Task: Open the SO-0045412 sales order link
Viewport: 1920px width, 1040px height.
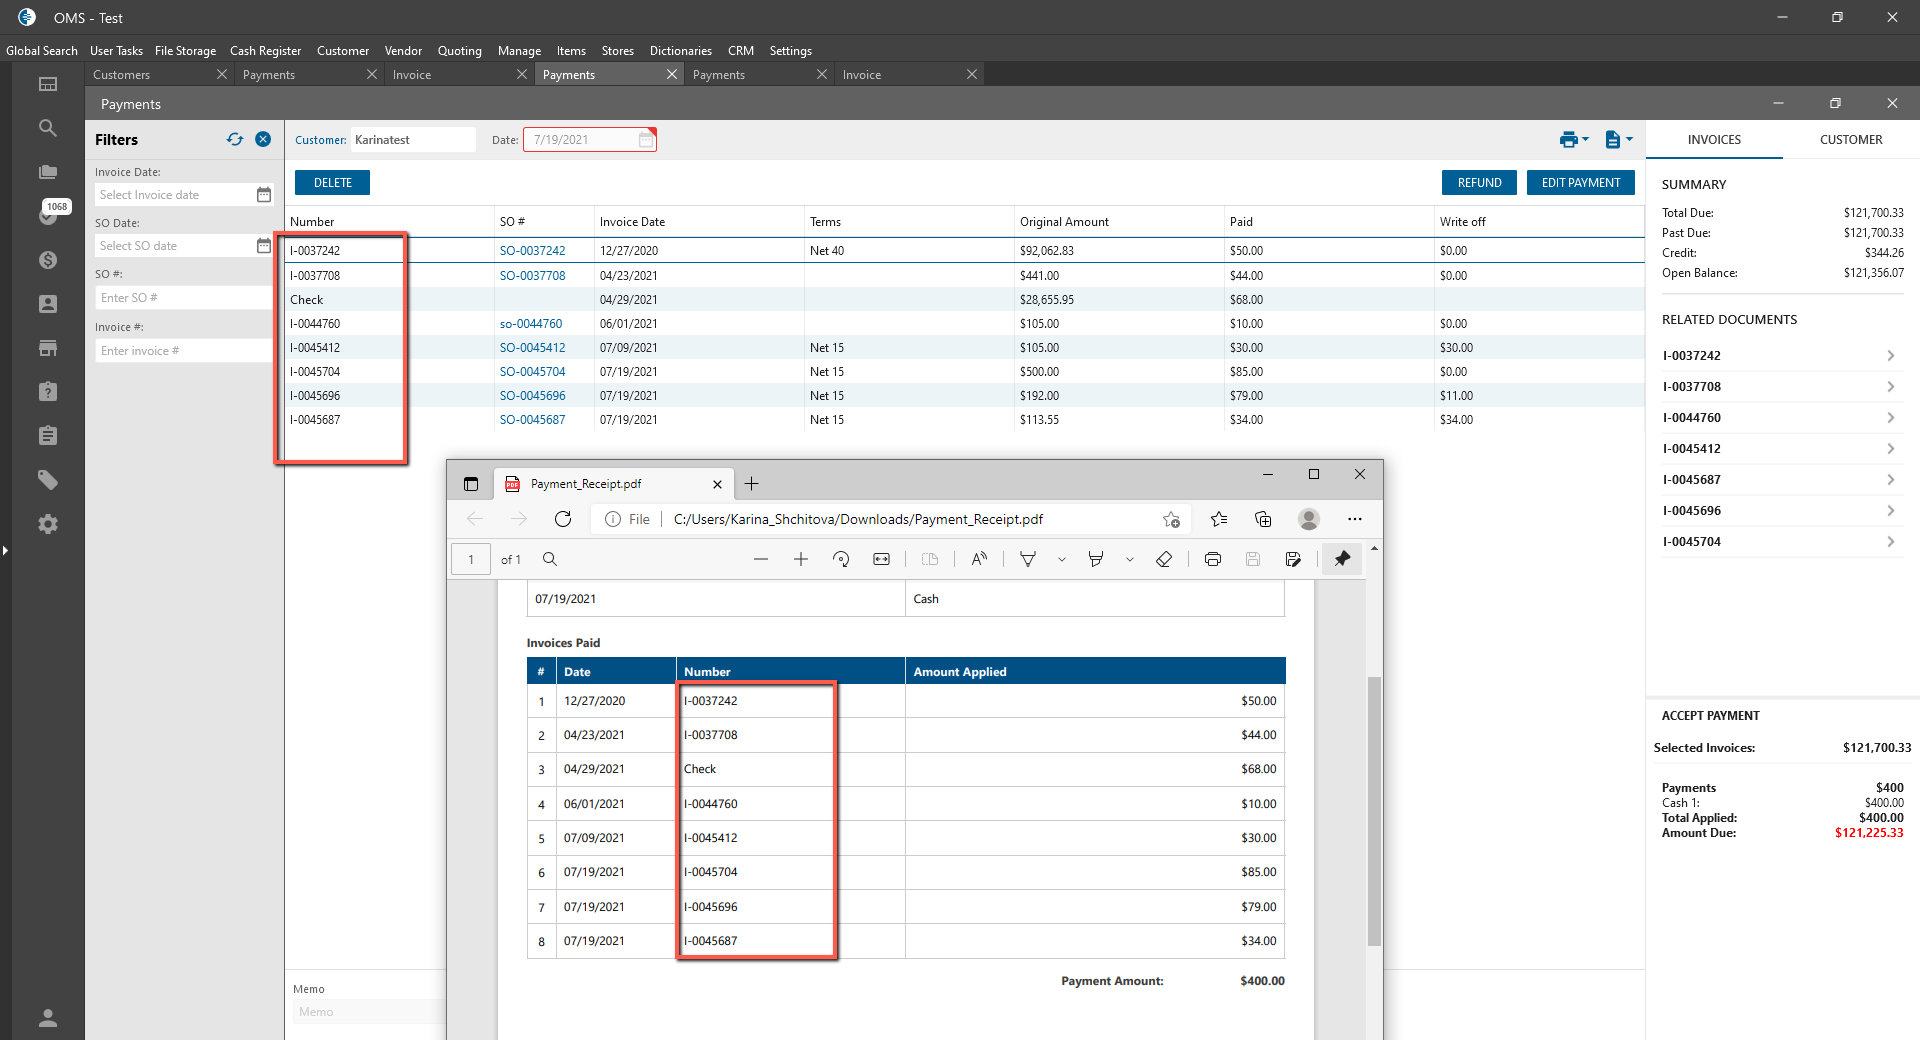Action: tap(532, 348)
